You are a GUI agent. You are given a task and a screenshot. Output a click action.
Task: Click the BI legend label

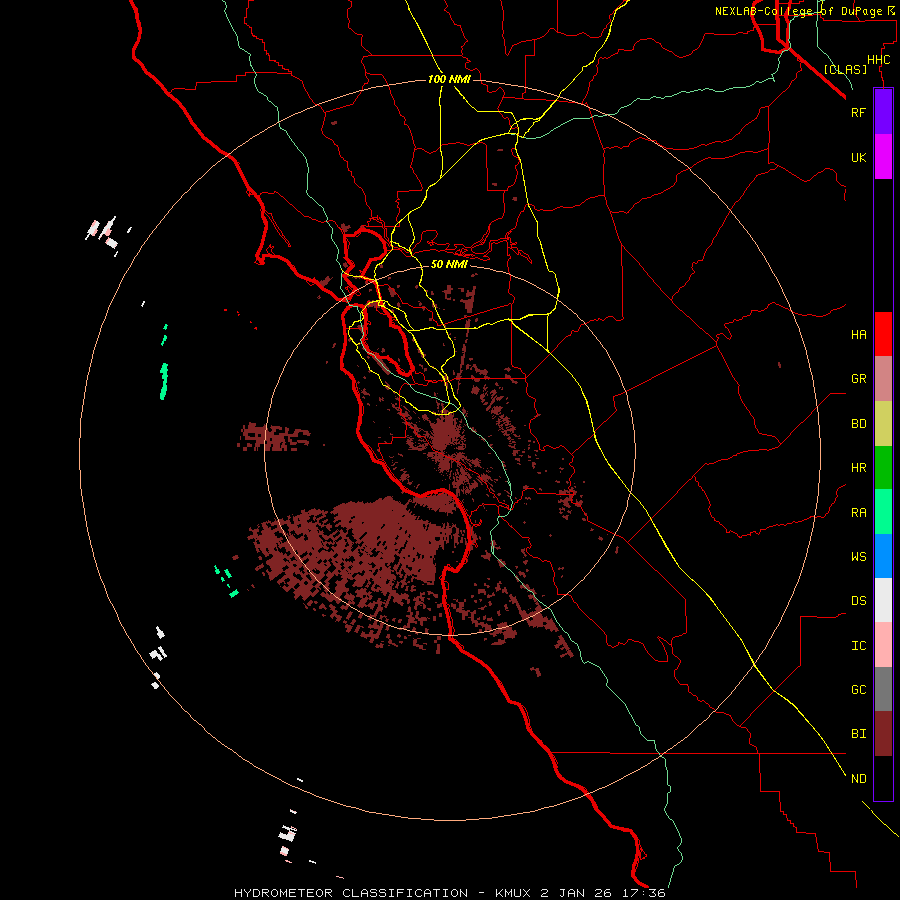pos(858,734)
